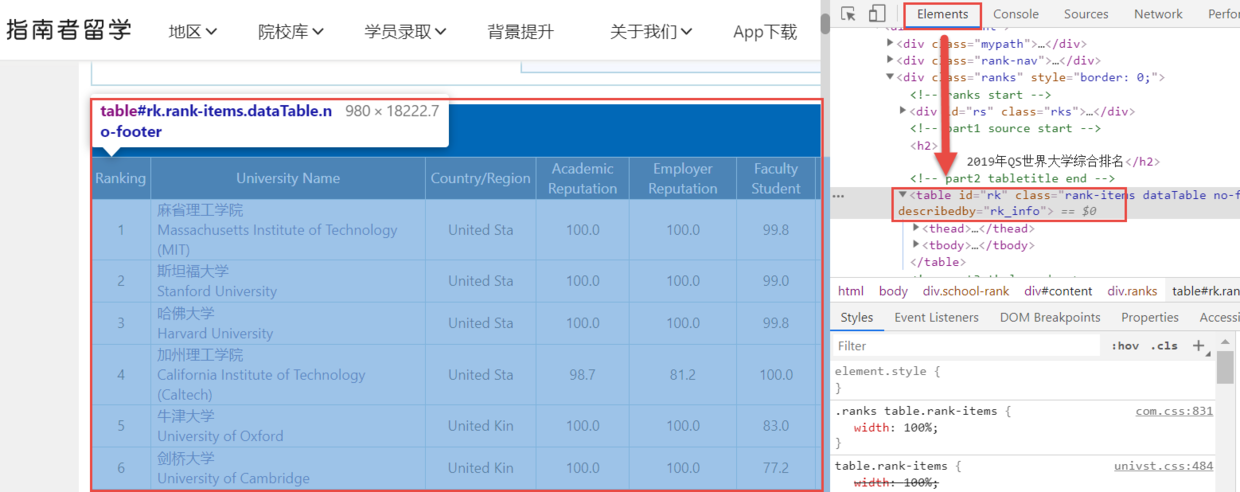This screenshot has width=1240, height=492.
Task: Toggle the device toolbar icon
Action: tap(877, 14)
